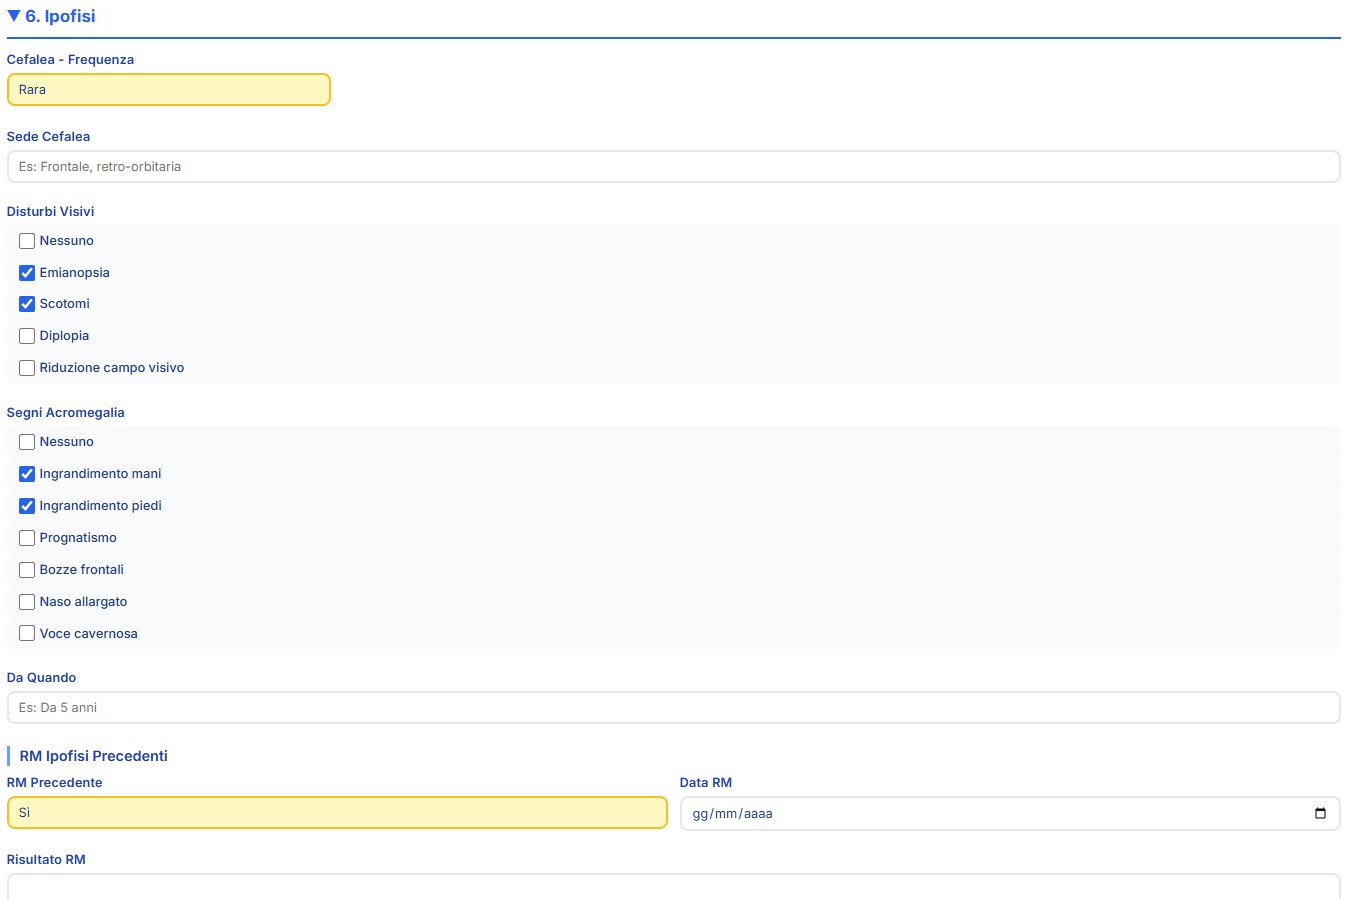Tick the Voce cavernosa checkbox
1350x899 pixels.
[27, 634]
